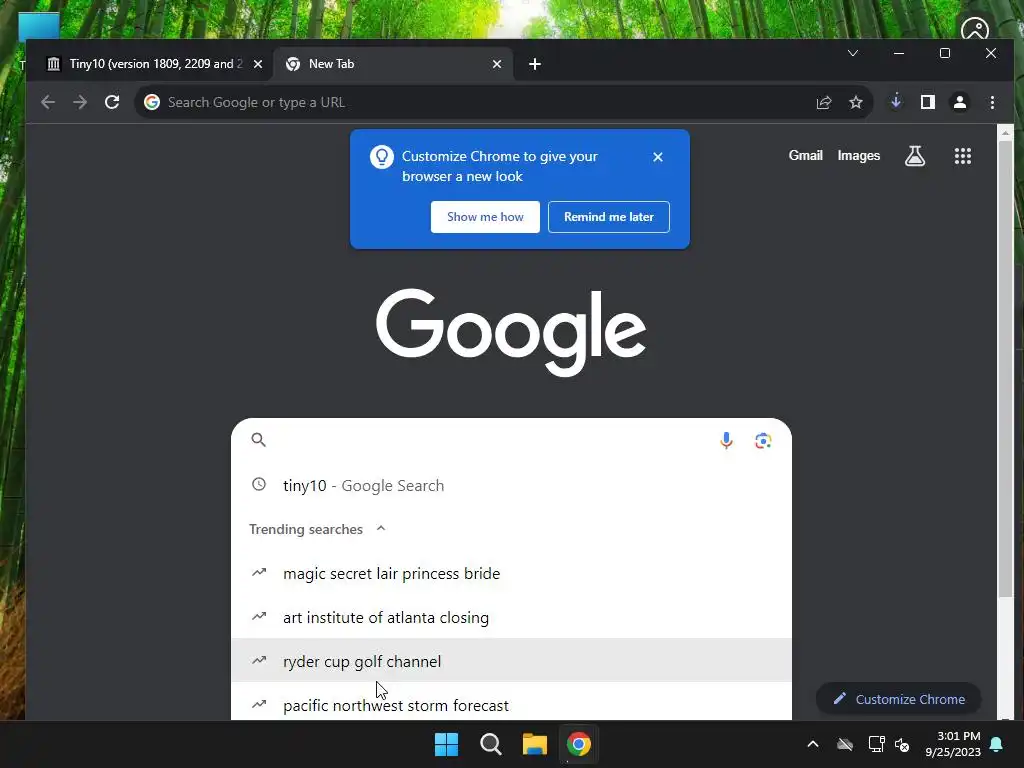Click Show me how button
The height and width of the screenshot is (768, 1024).
point(485,217)
